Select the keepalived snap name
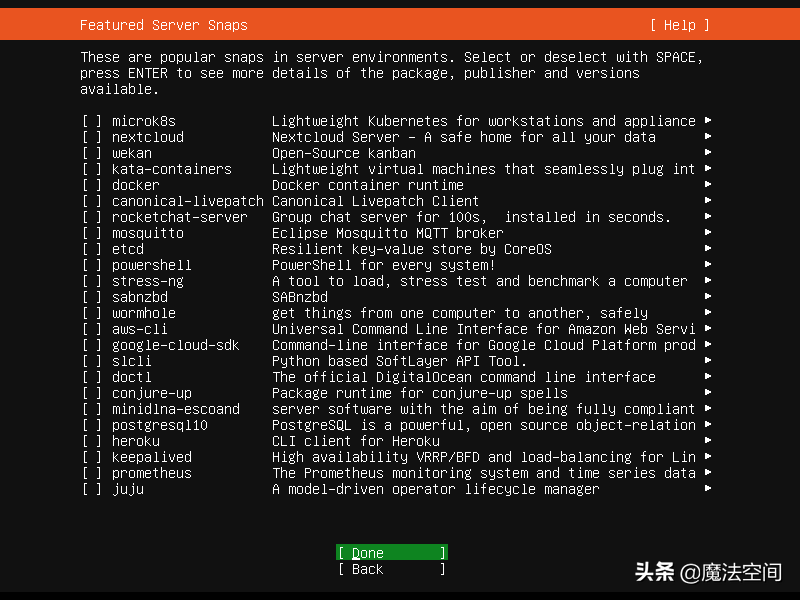800x600 pixels. point(152,457)
